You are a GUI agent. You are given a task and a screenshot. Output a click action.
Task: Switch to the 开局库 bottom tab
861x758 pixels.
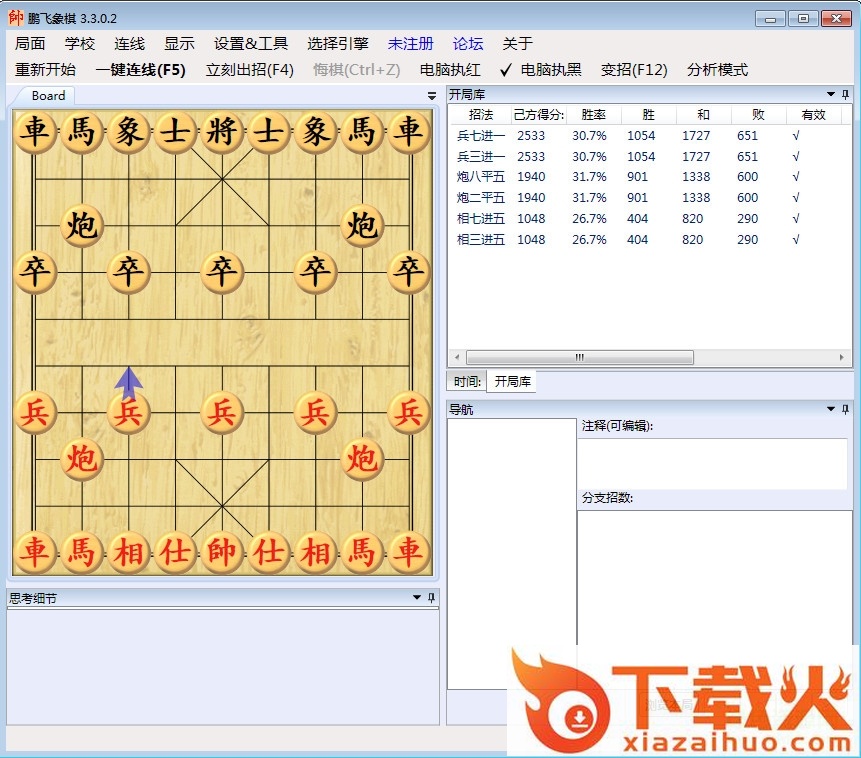point(512,381)
